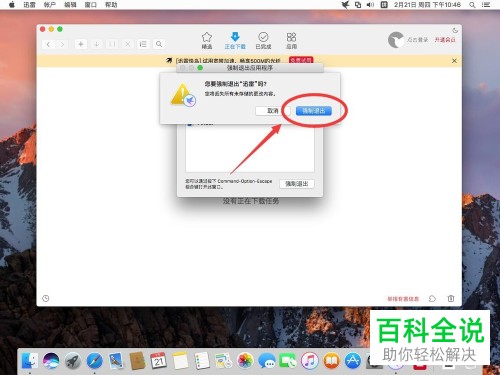Open the 编辑 menu

tap(70, 5)
